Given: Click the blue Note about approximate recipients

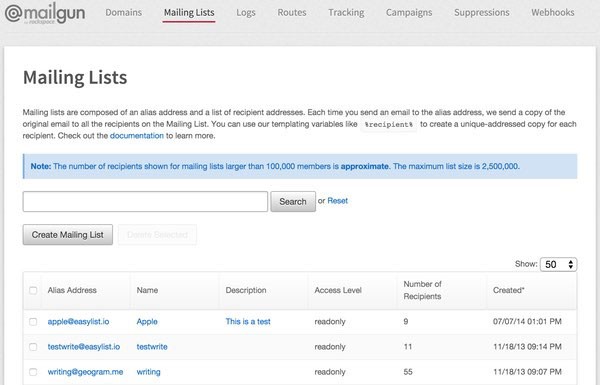Looking at the screenshot, I should point(300,166).
